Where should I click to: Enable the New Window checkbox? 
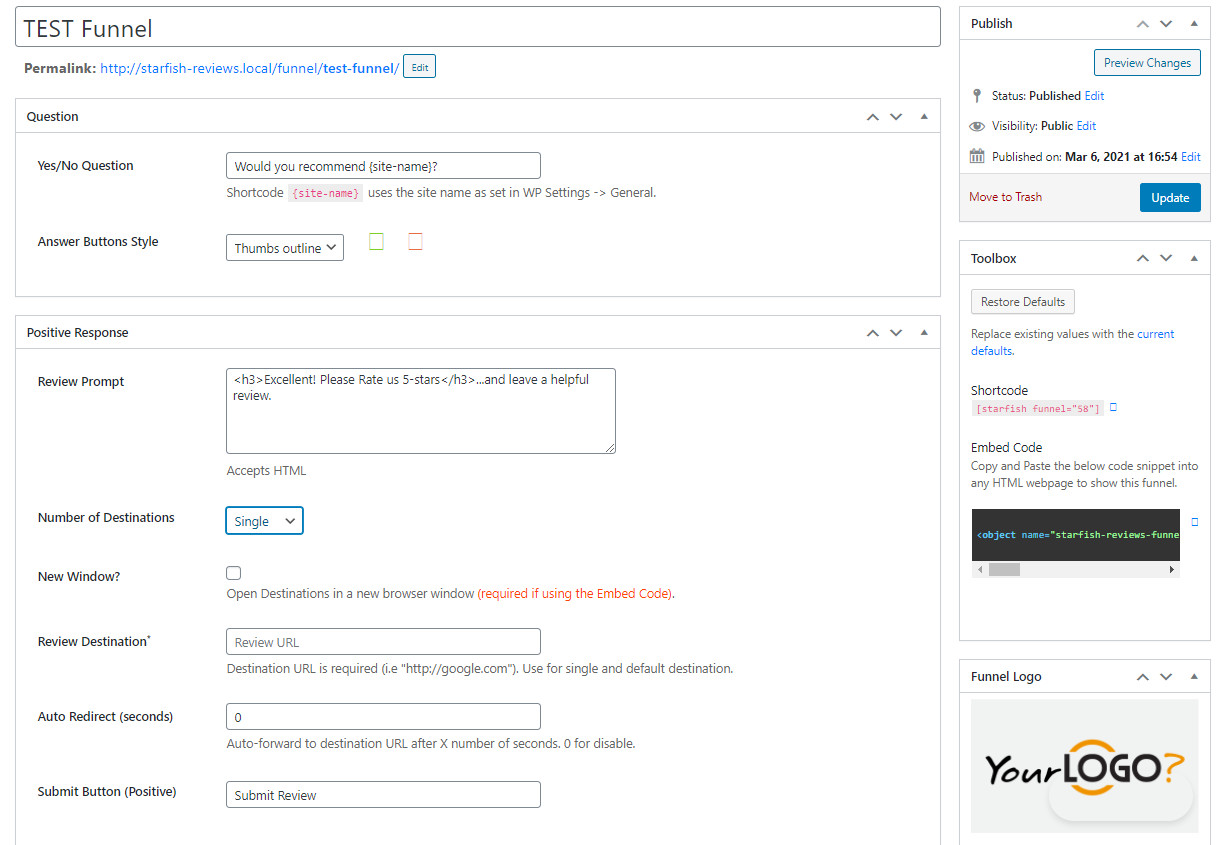233,572
